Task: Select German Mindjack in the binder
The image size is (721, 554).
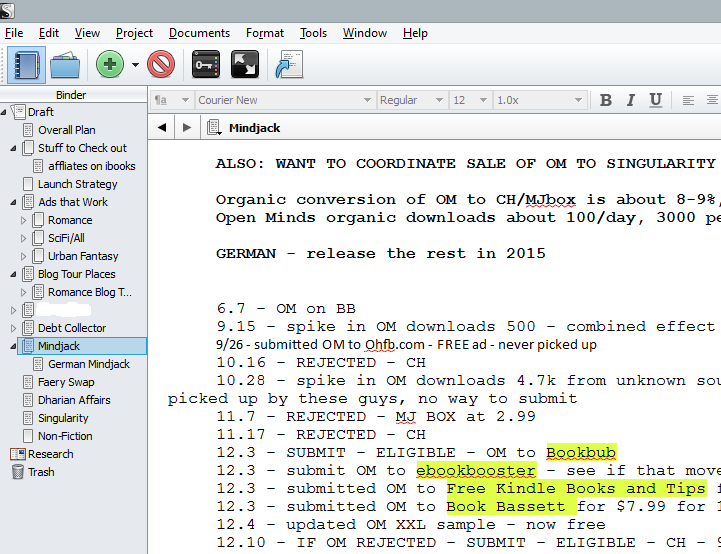Action: pos(88,364)
